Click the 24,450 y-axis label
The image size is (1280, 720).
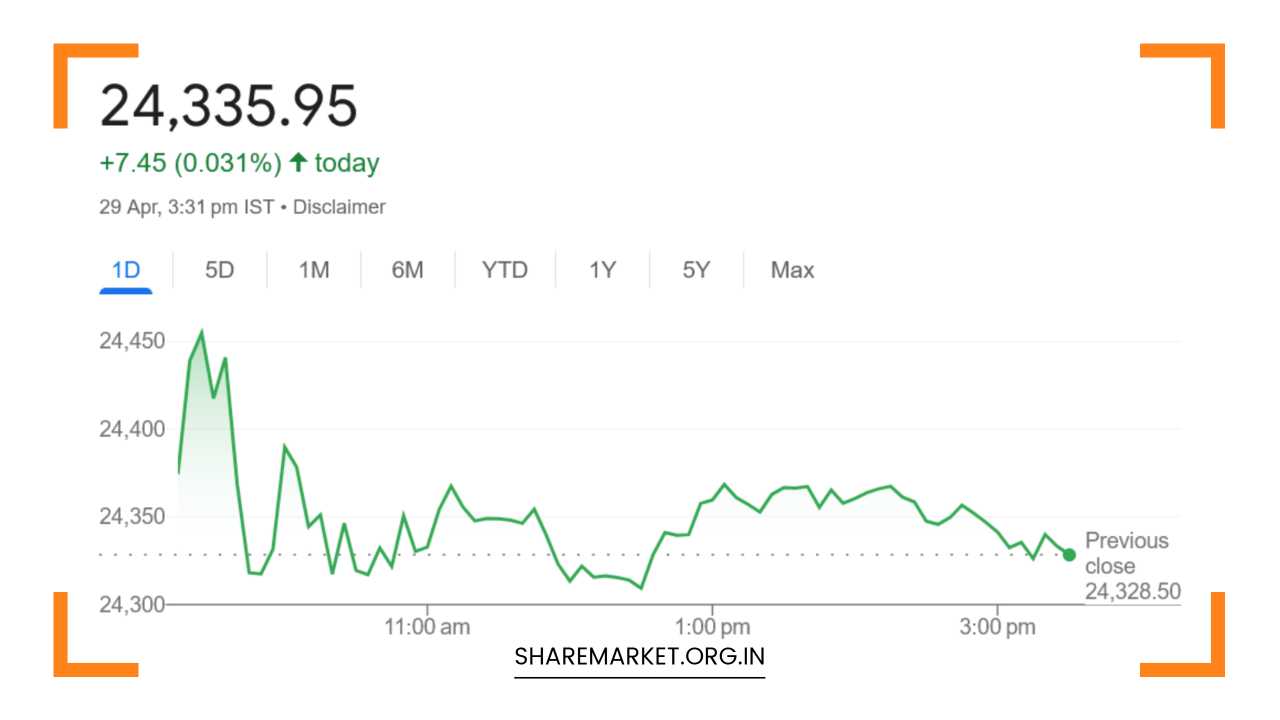(131, 341)
